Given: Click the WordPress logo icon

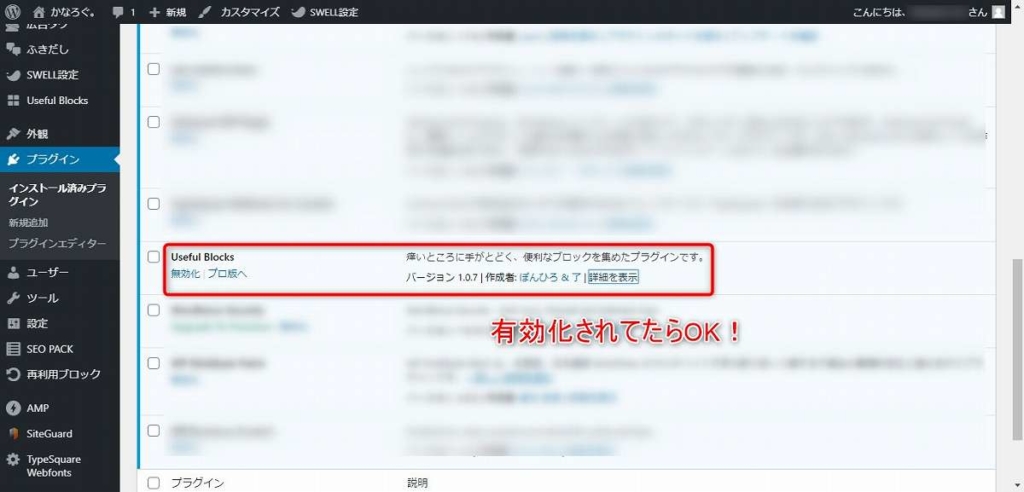Looking at the screenshot, I should click(13, 12).
